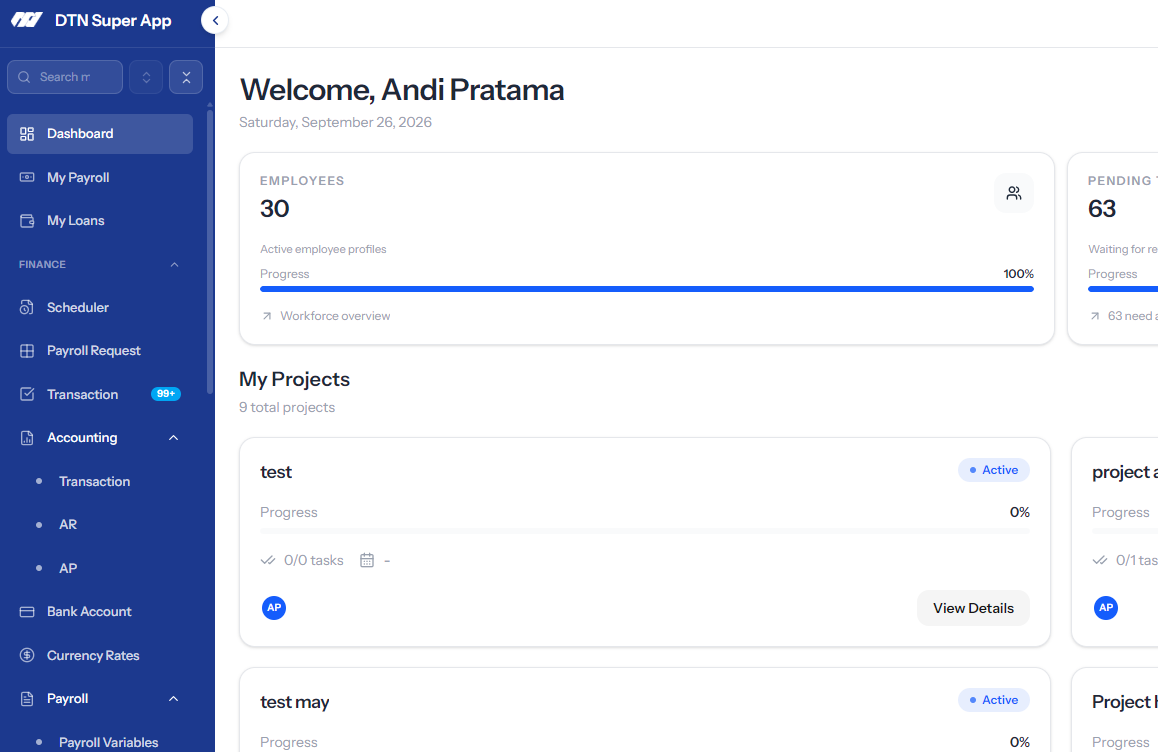Open AR under Accounting
1158x752 pixels.
tap(68, 524)
